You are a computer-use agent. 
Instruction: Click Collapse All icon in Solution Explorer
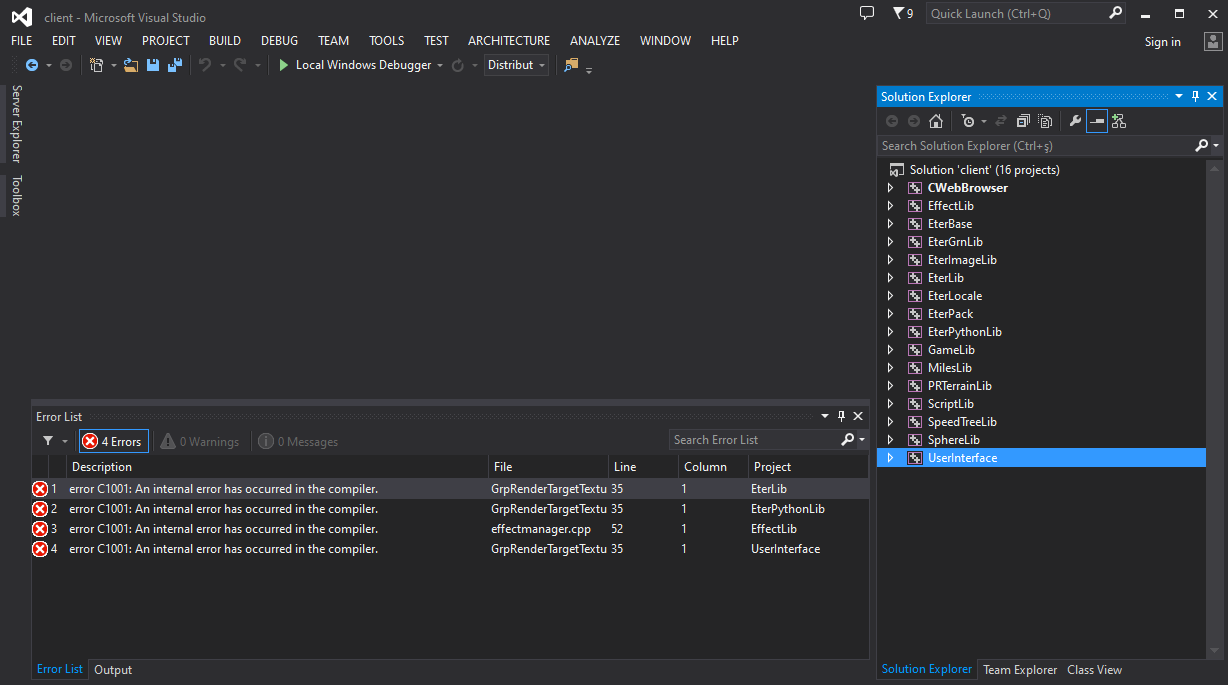coord(1023,121)
